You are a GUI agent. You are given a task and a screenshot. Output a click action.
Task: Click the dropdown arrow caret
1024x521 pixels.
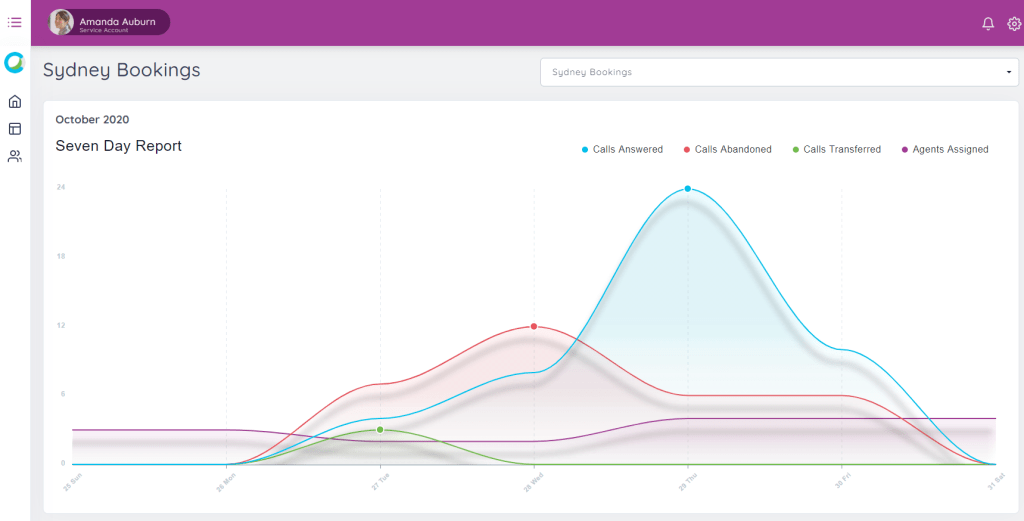tap(1008, 72)
